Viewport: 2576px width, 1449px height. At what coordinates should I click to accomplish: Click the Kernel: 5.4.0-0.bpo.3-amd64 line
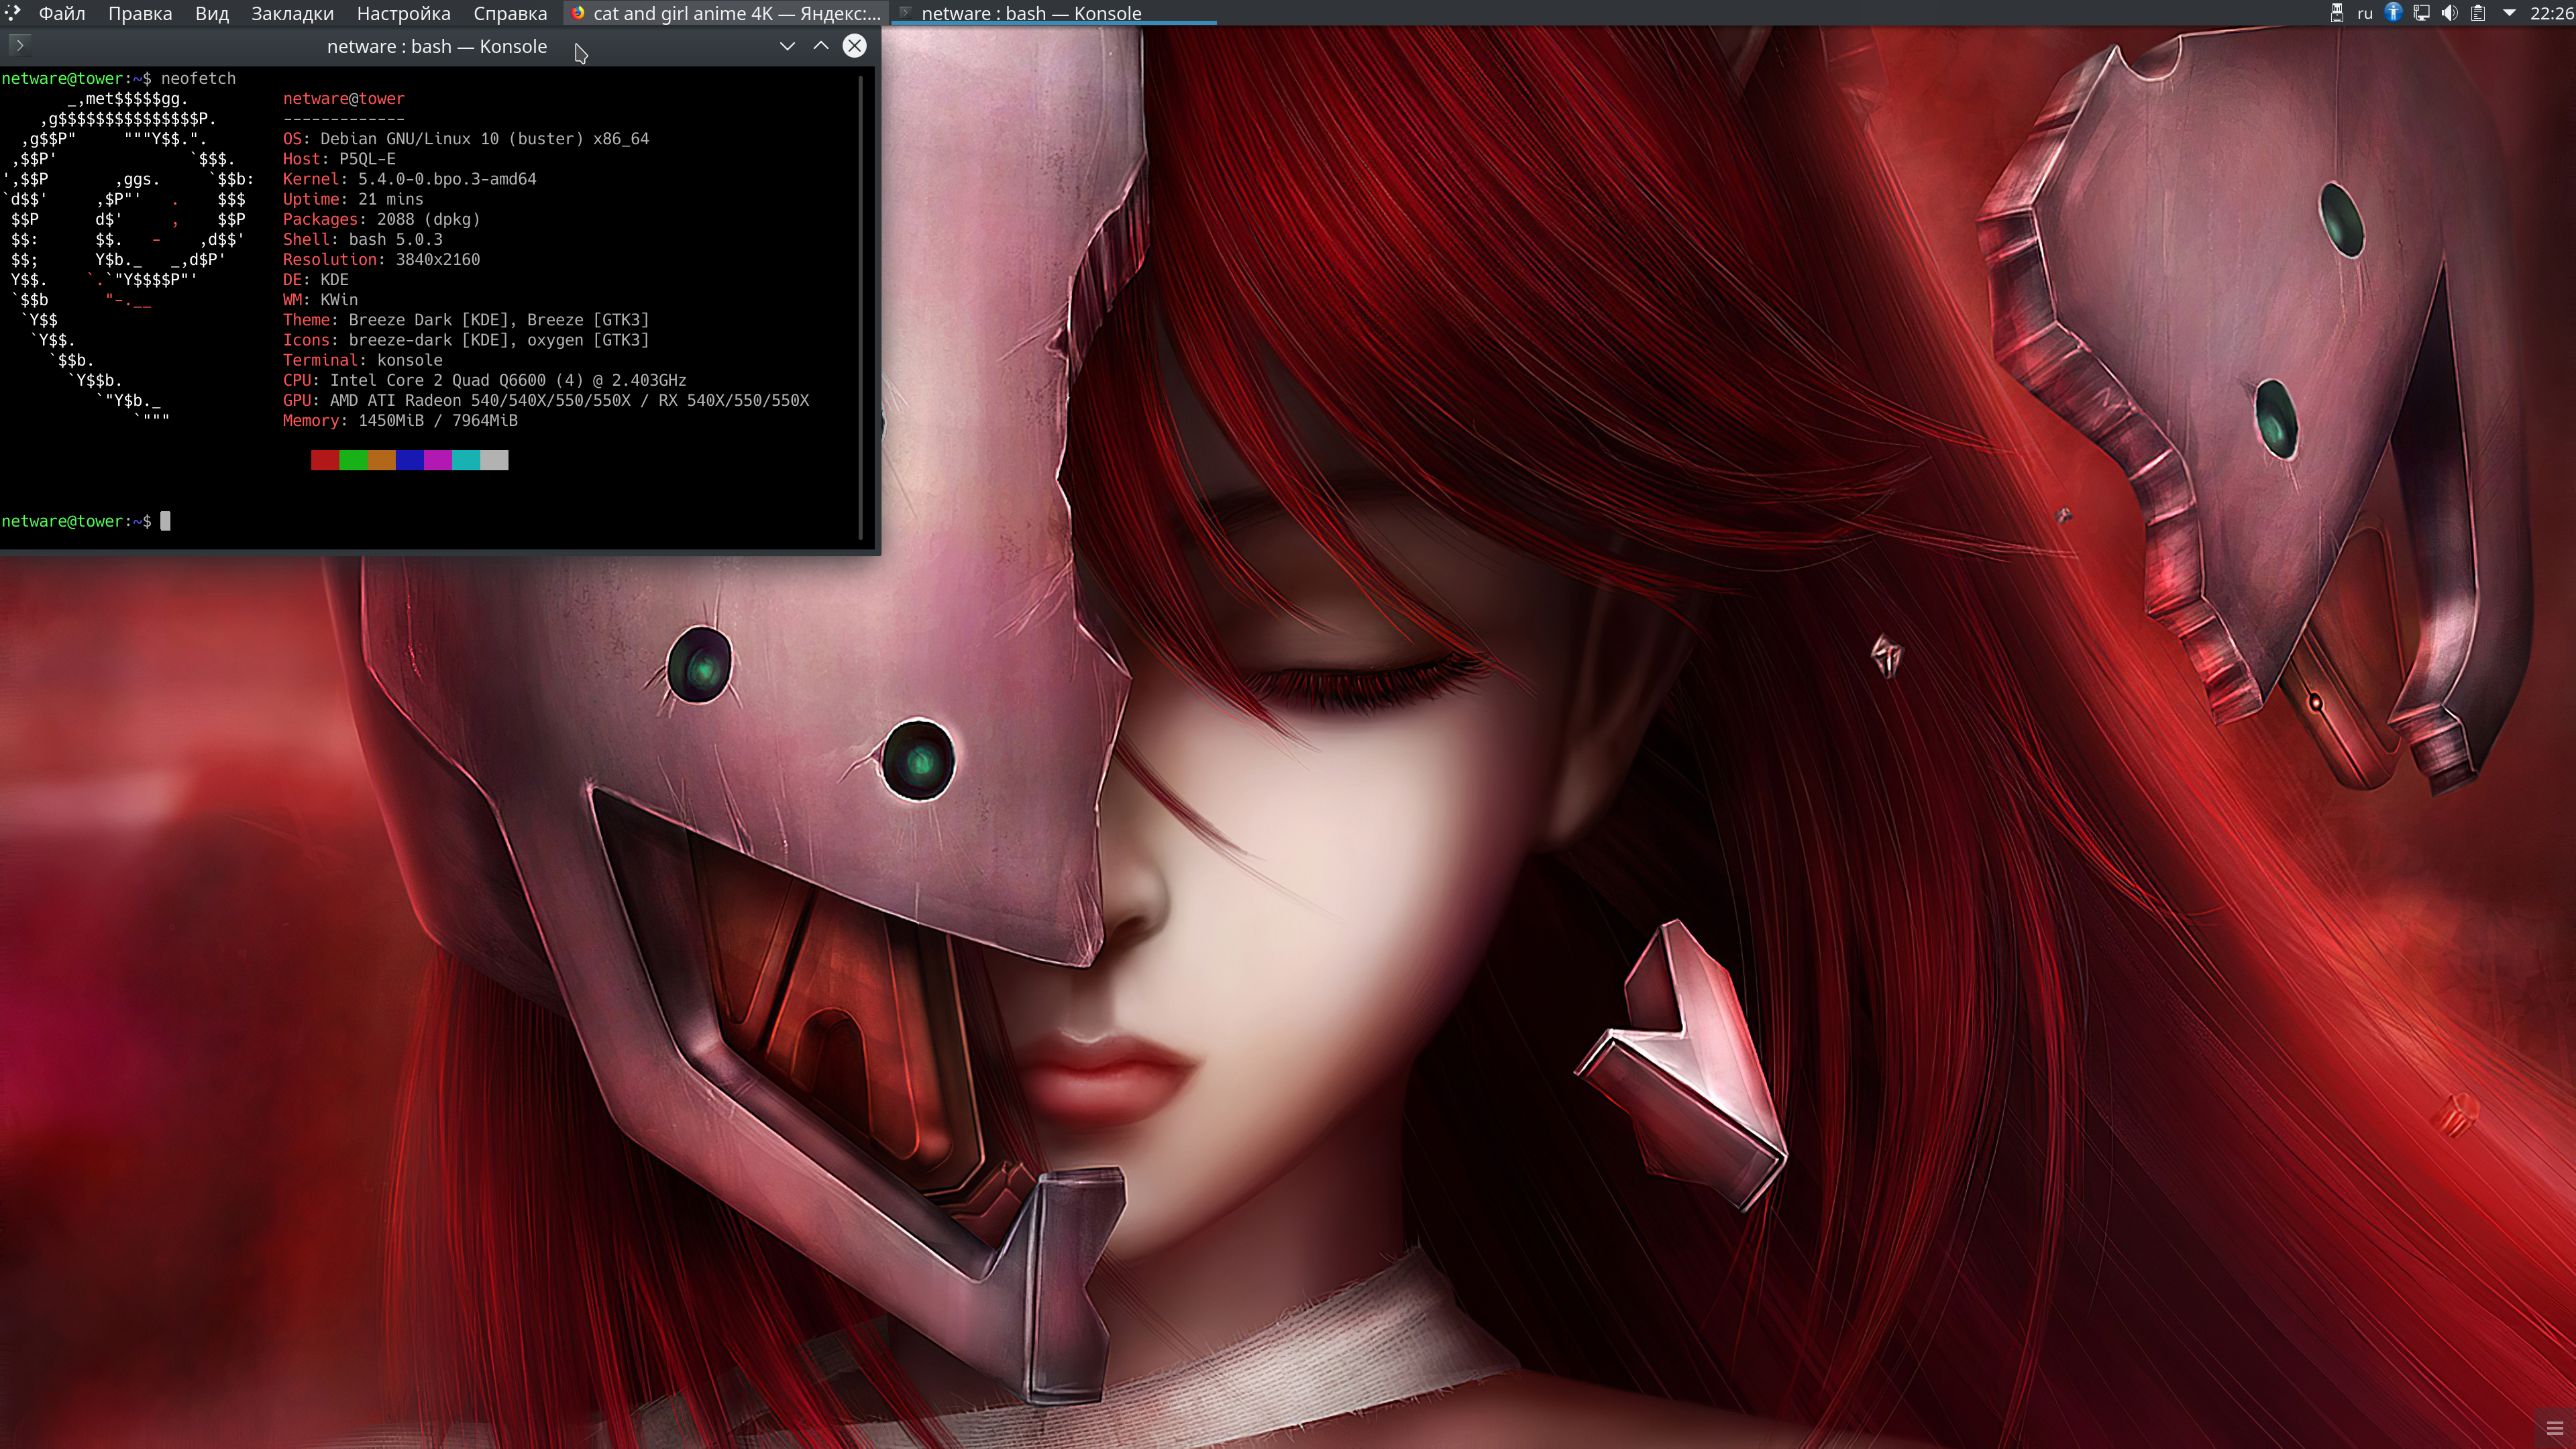click(409, 179)
